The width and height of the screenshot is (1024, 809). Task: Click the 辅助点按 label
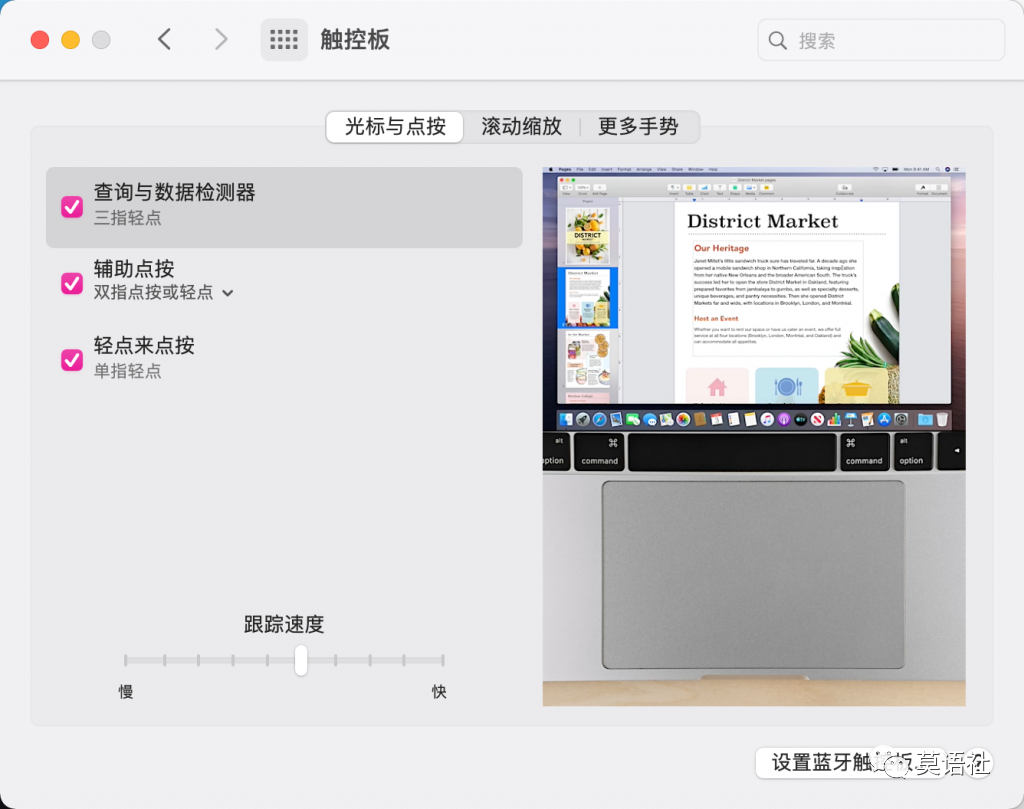coord(134,268)
